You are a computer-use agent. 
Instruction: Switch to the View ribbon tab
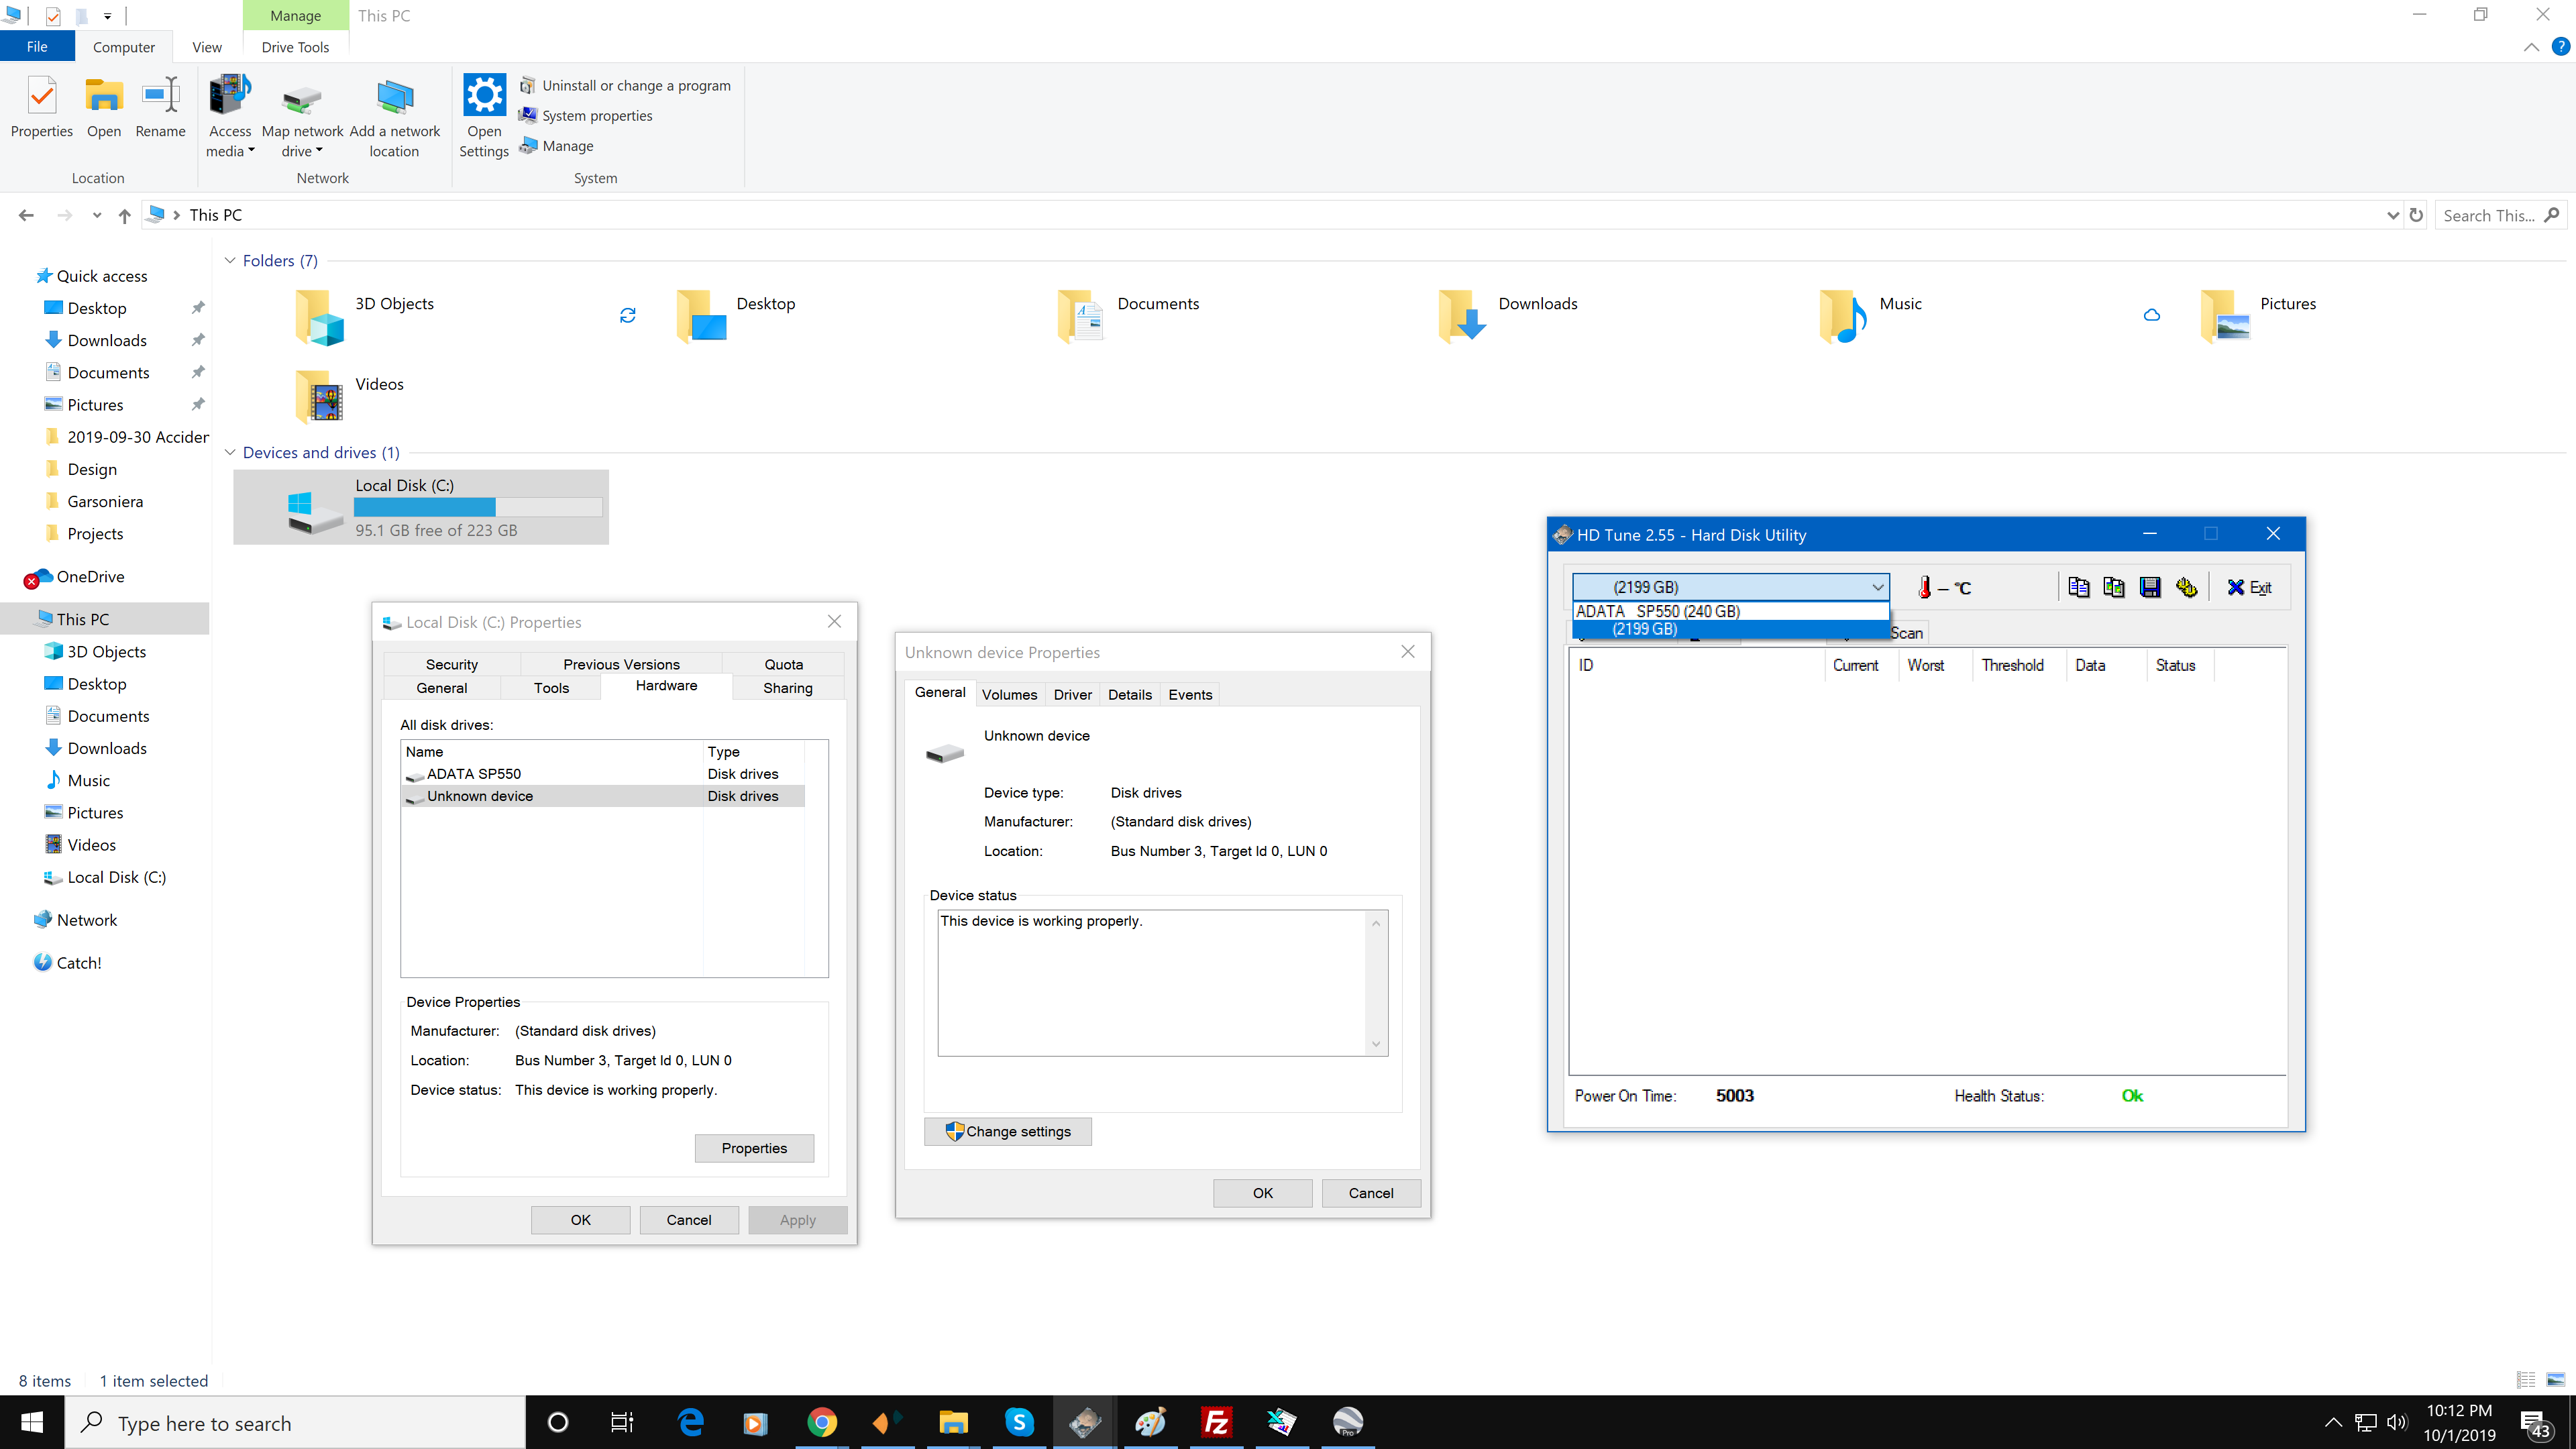click(207, 47)
